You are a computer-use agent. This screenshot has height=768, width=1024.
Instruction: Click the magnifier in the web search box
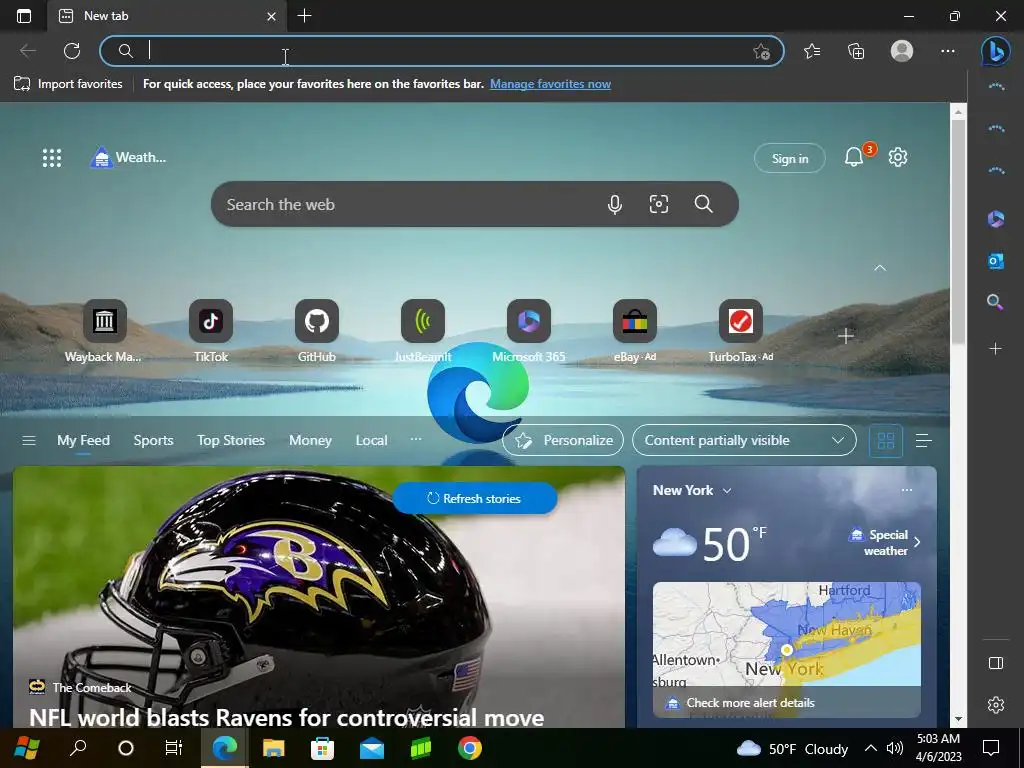(x=703, y=204)
